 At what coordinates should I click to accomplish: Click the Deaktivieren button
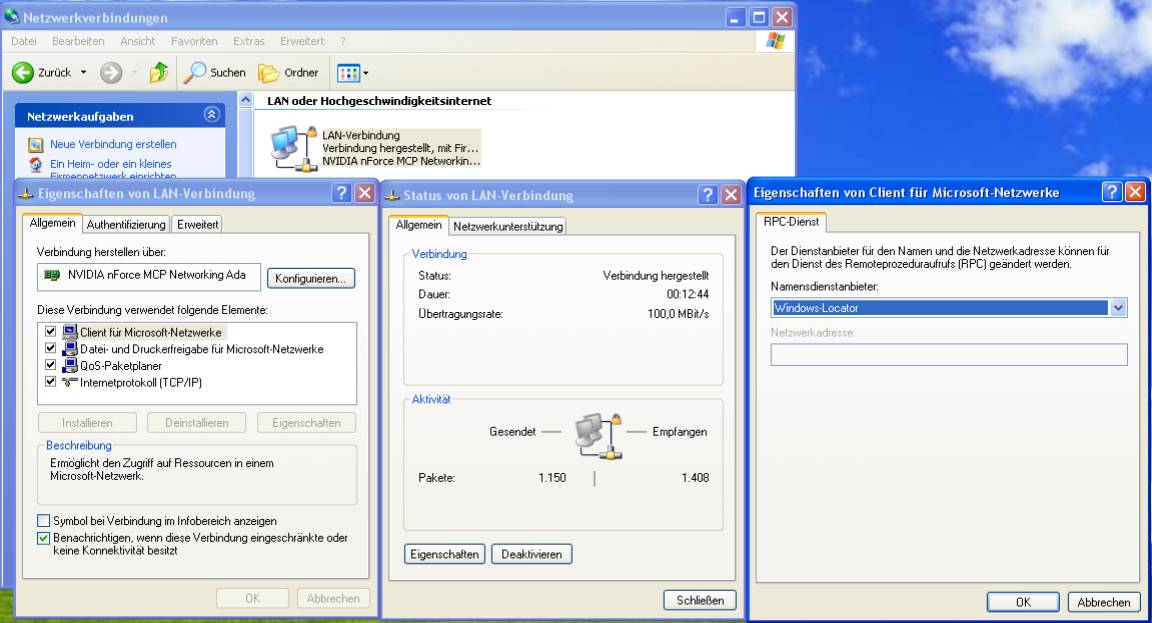[x=531, y=554]
